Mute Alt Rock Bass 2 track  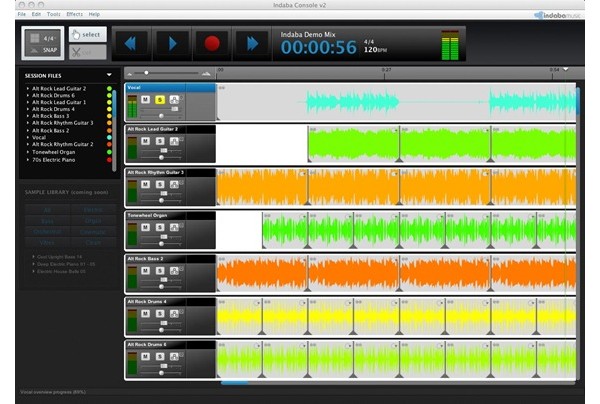(x=145, y=270)
